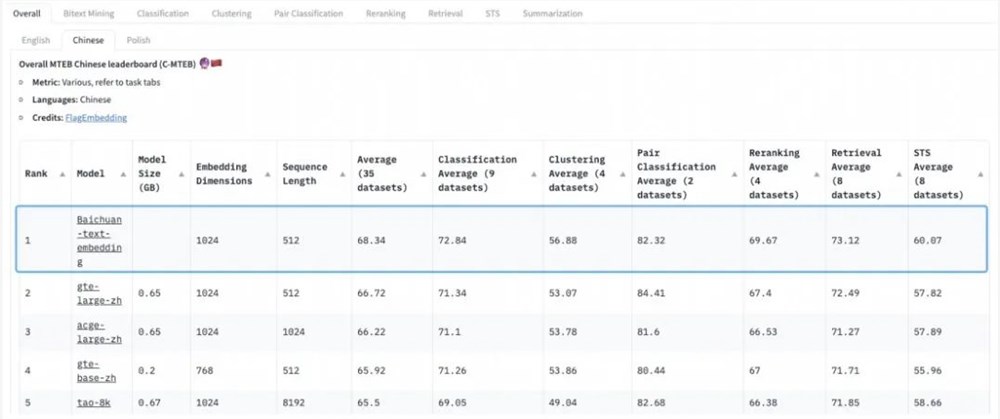Sort by Average (35 datasets) arrow

(423, 174)
